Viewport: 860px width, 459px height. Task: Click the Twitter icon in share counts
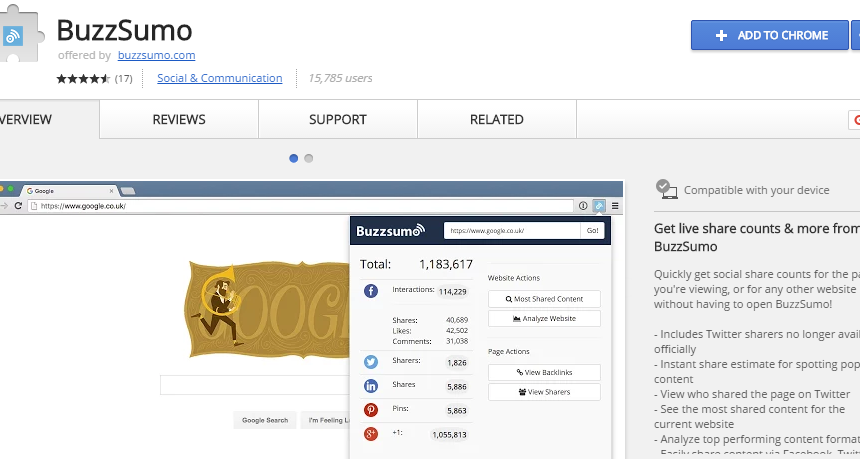click(371, 362)
